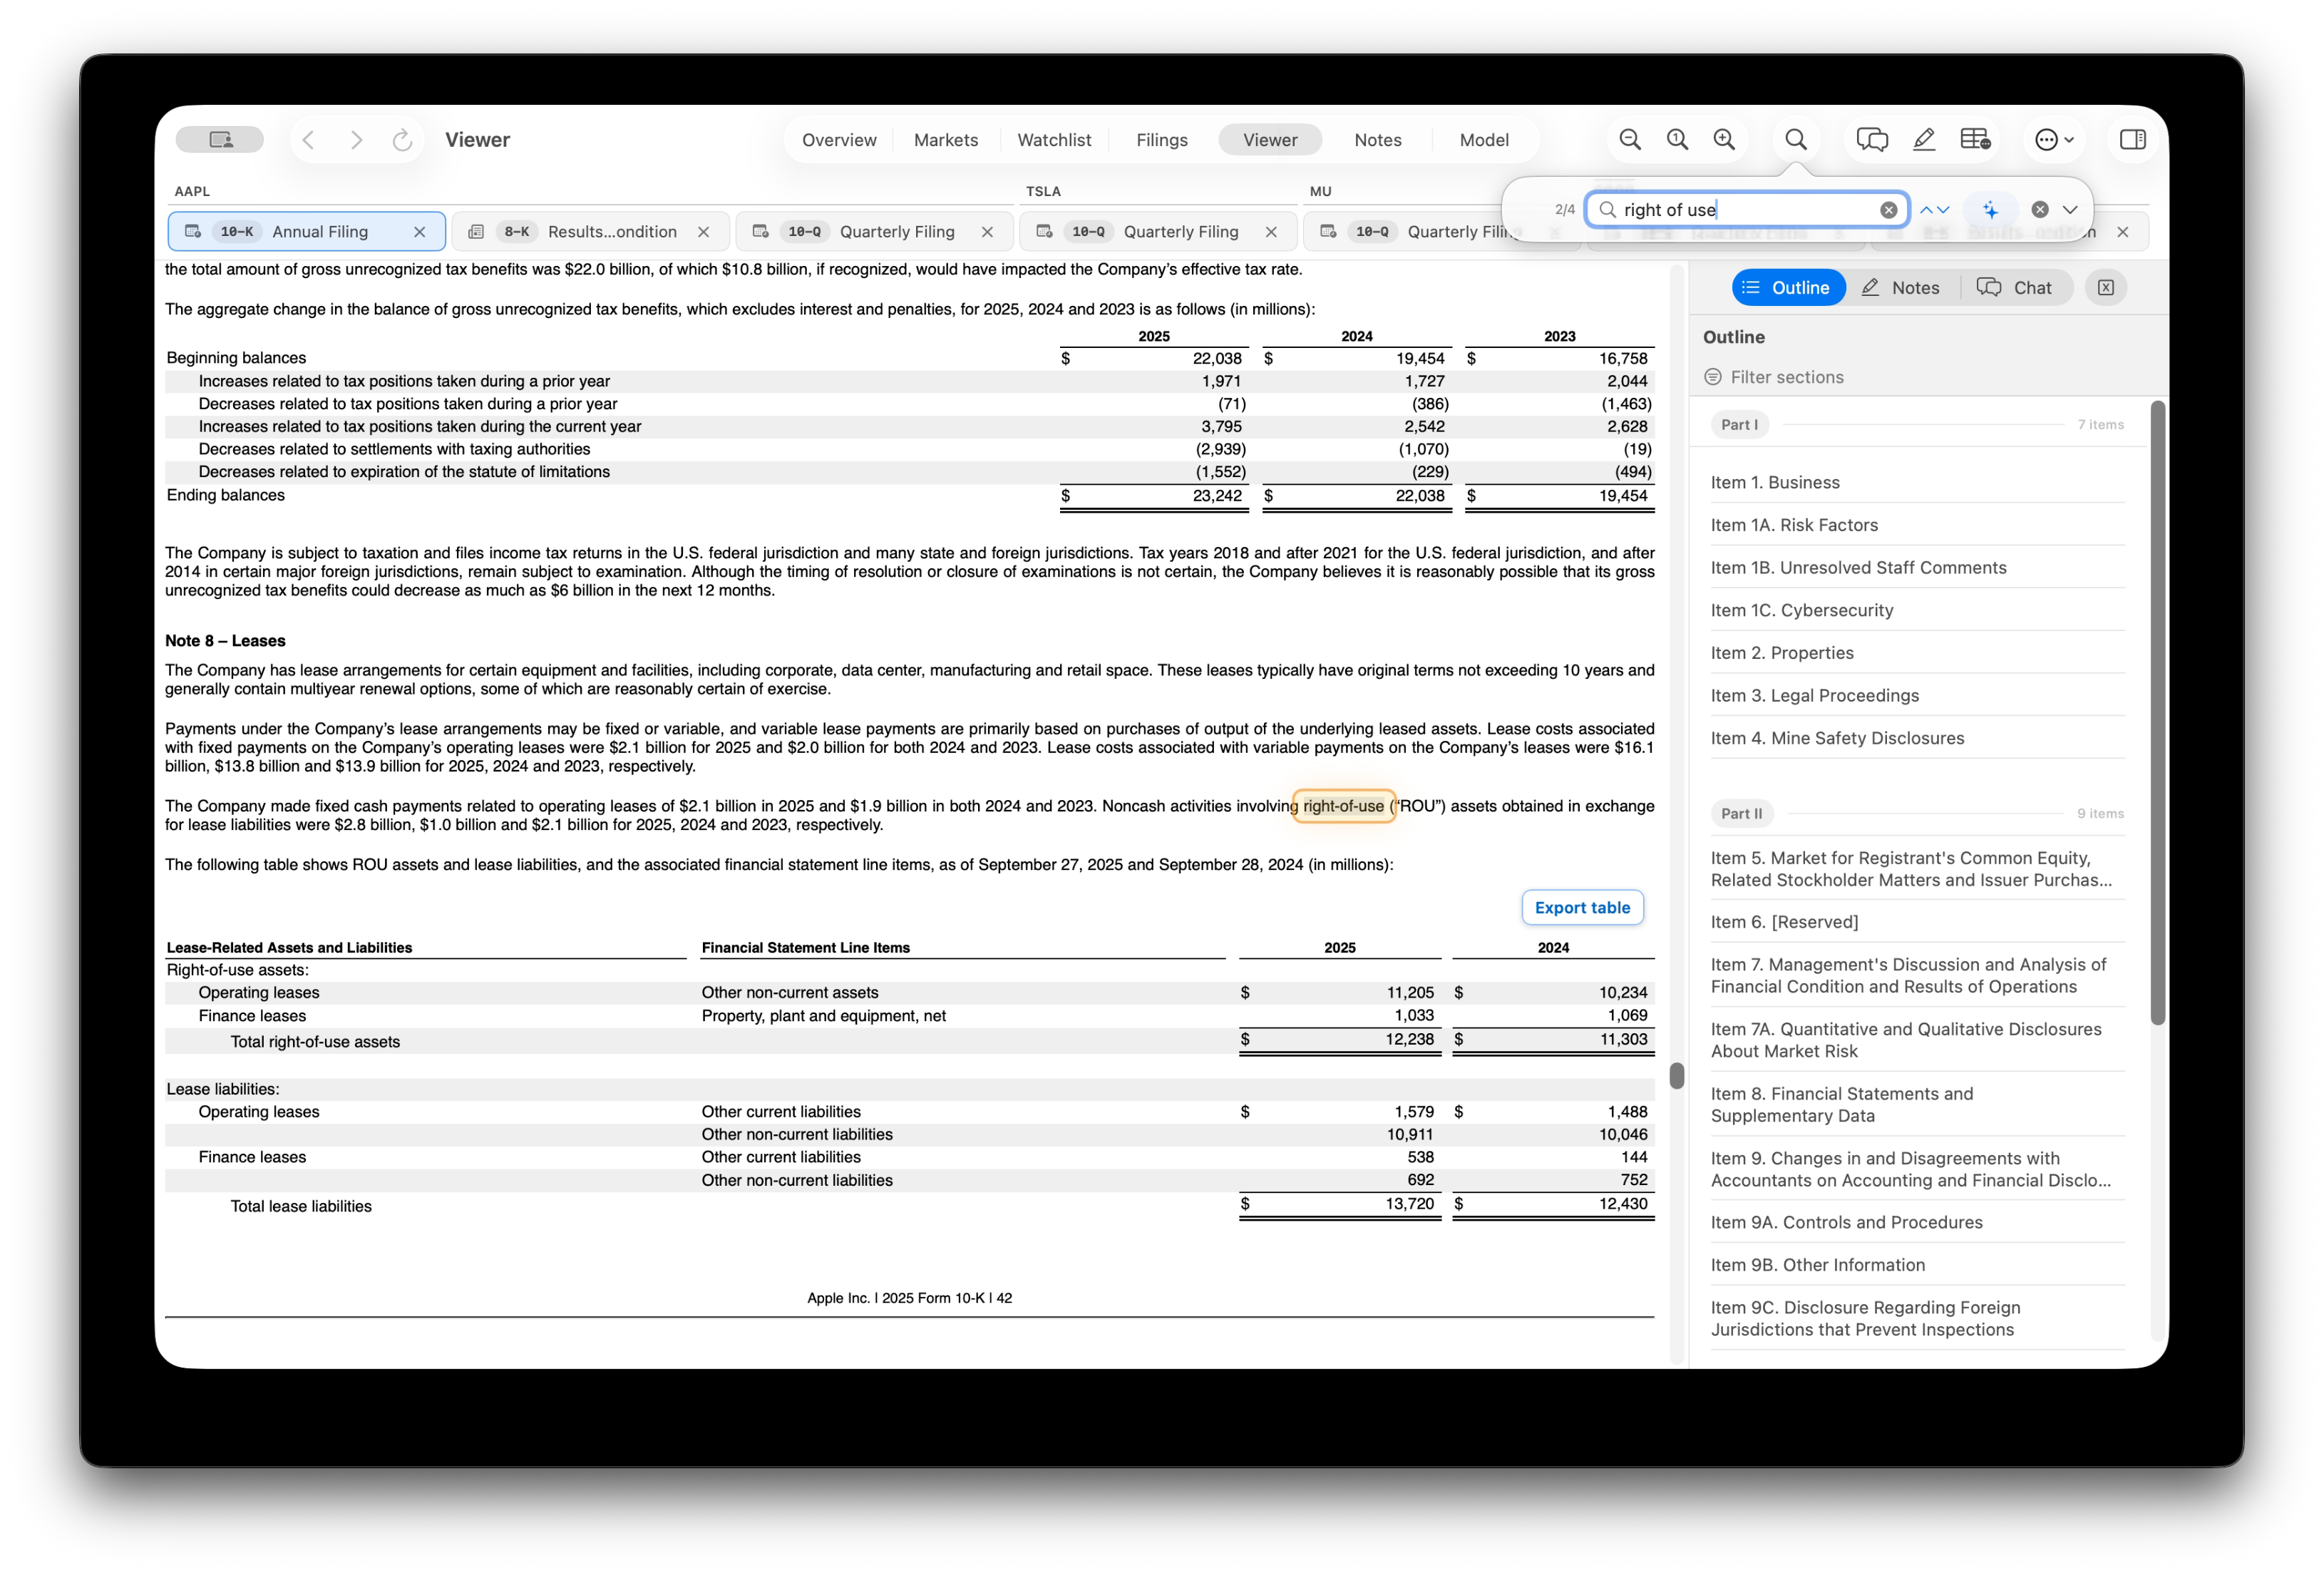Screen dimensions: 2324x1573
Task: Jump to Item 1A. Risk Factors
Action: (x=1794, y=525)
